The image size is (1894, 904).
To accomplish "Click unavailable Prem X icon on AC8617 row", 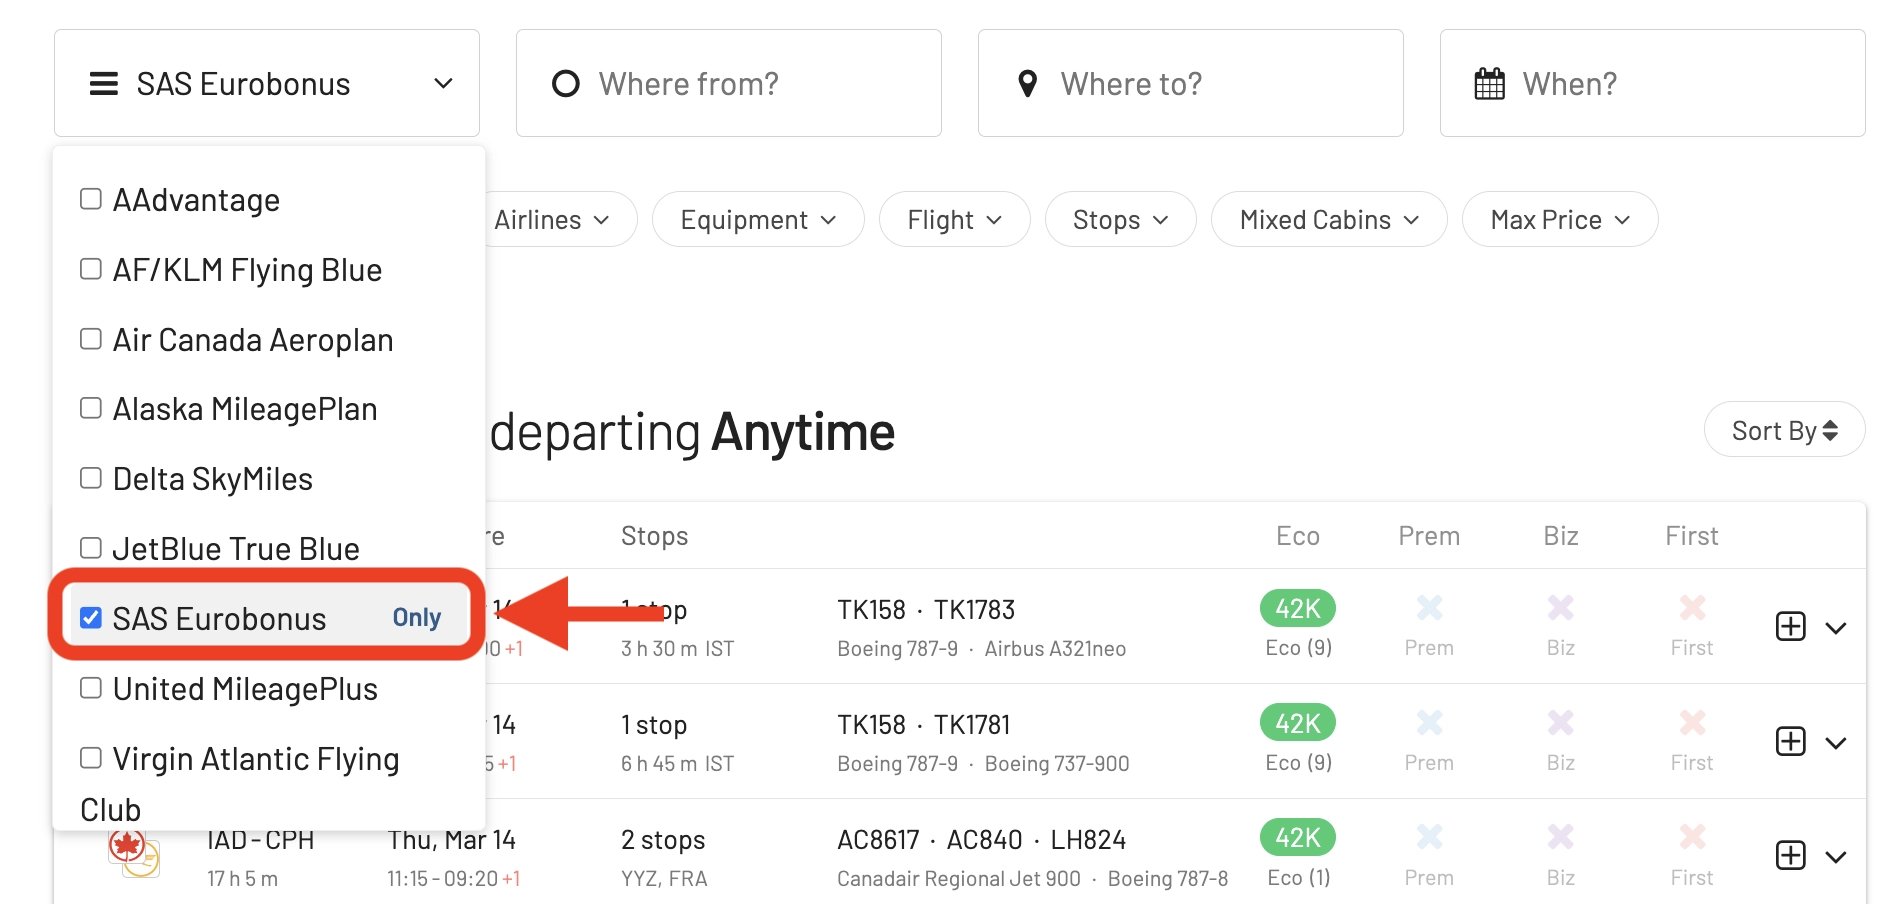I will tap(1429, 836).
